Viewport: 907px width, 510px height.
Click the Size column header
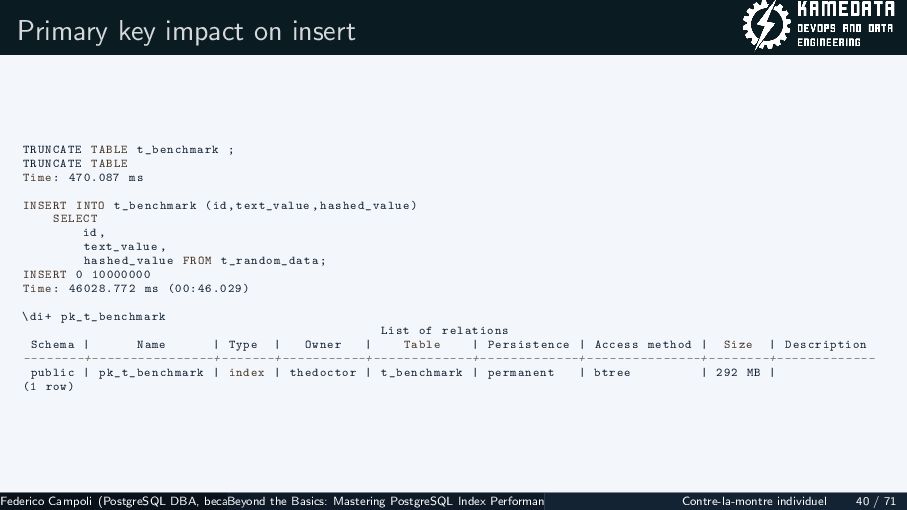738,345
